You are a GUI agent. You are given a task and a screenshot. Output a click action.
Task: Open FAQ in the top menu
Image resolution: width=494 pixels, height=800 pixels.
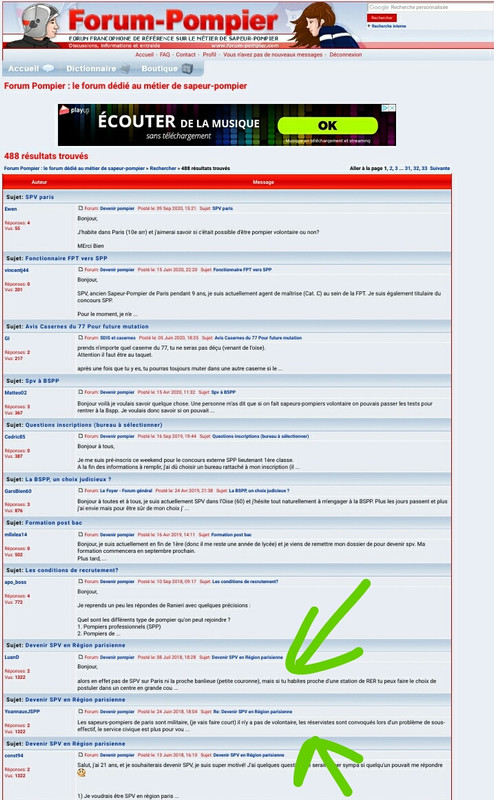coord(165,55)
